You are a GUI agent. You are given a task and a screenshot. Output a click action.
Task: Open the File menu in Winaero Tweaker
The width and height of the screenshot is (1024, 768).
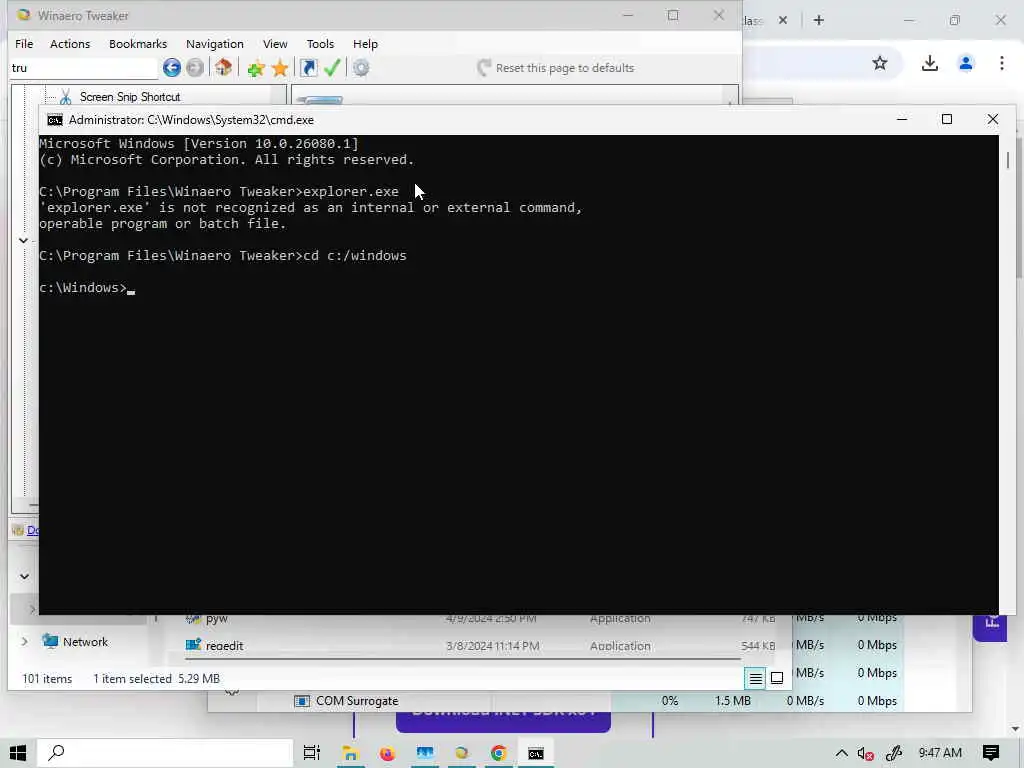pos(24,44)
